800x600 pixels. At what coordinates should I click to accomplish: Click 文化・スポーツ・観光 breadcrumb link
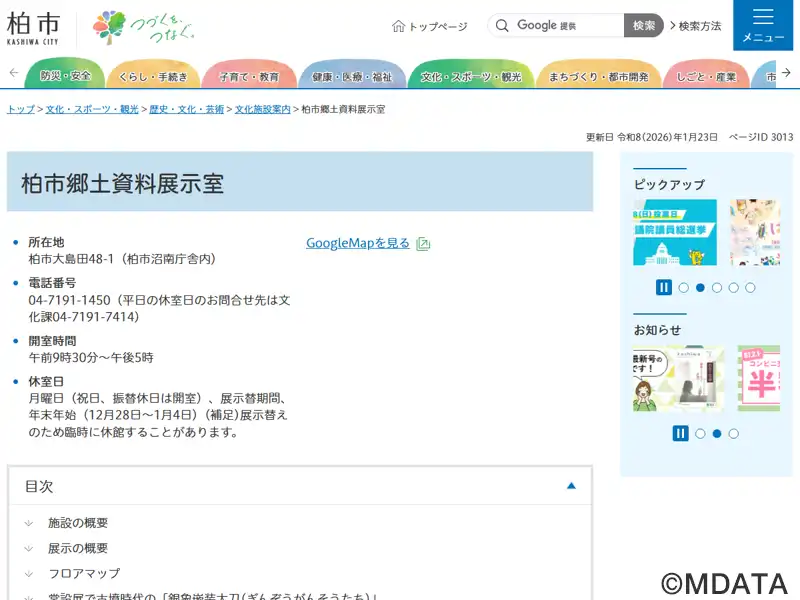[92, 109]
